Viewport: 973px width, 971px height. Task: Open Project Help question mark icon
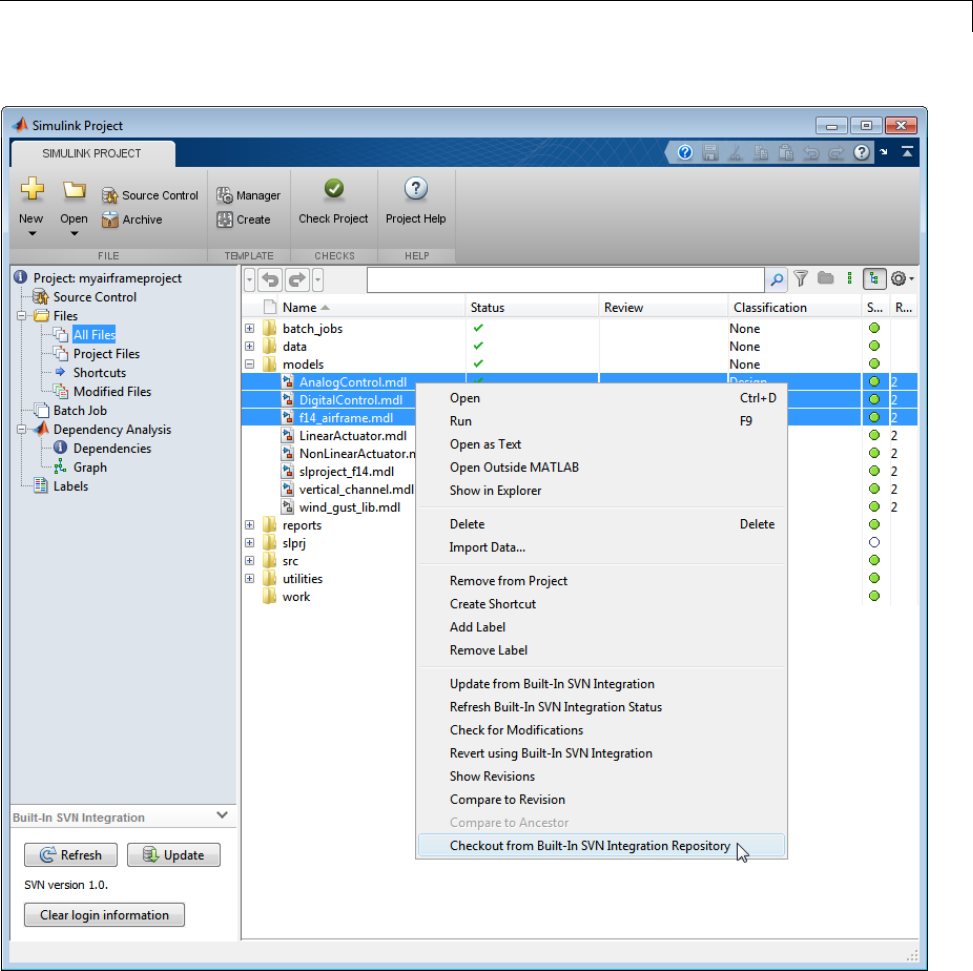pos(416,189)
